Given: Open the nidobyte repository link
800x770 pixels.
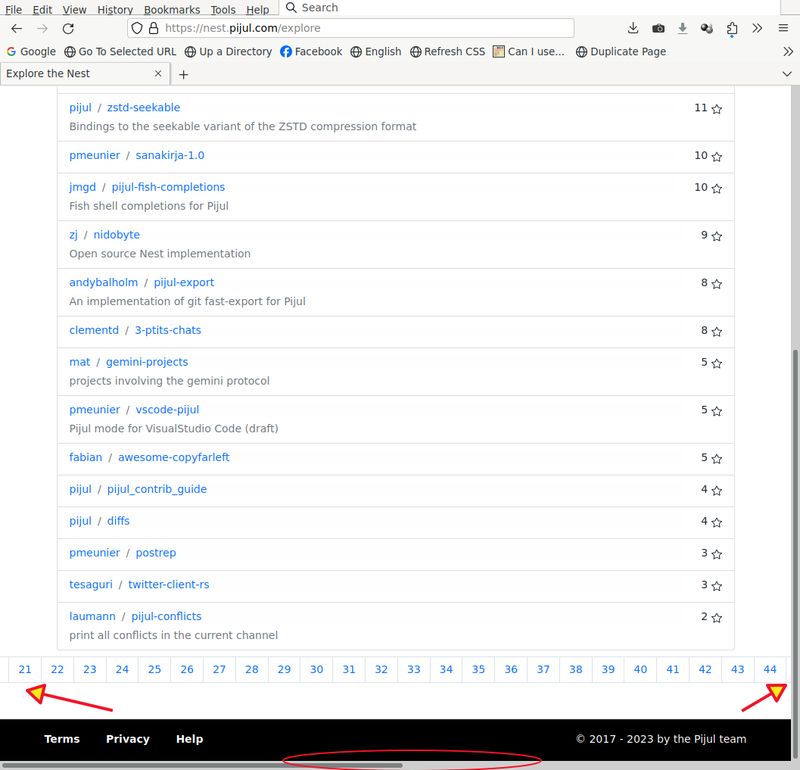Looking at the screenshot, I should [x=116, y=235].
